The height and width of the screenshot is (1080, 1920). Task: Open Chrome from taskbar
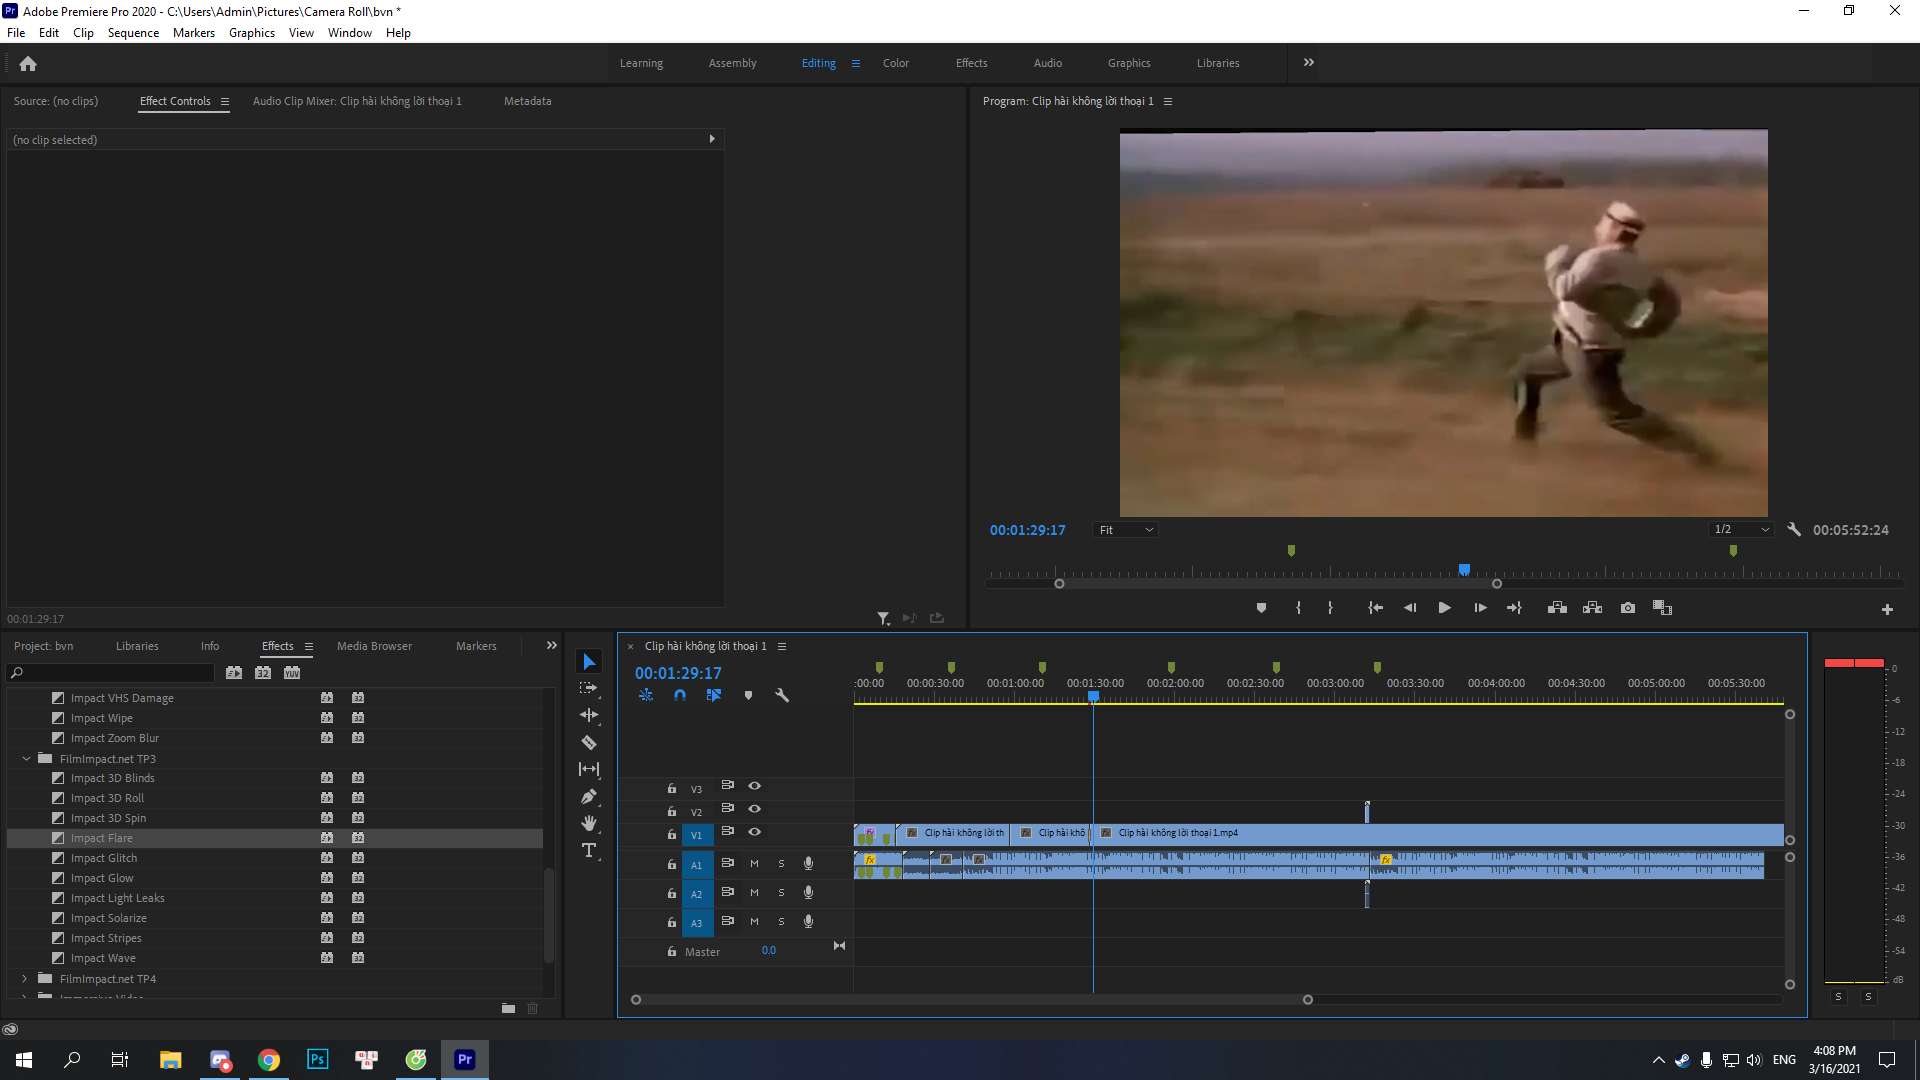(269, 1060)
